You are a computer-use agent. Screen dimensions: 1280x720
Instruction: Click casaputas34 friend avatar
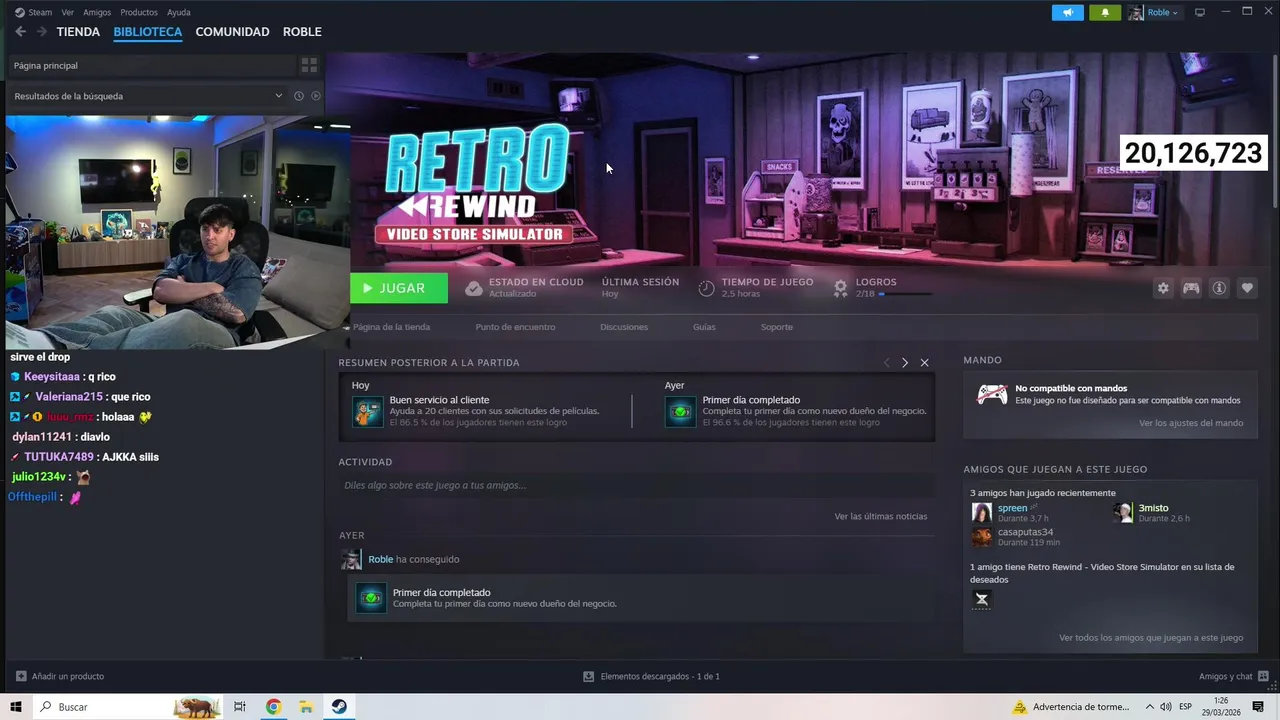click(982, 537)
